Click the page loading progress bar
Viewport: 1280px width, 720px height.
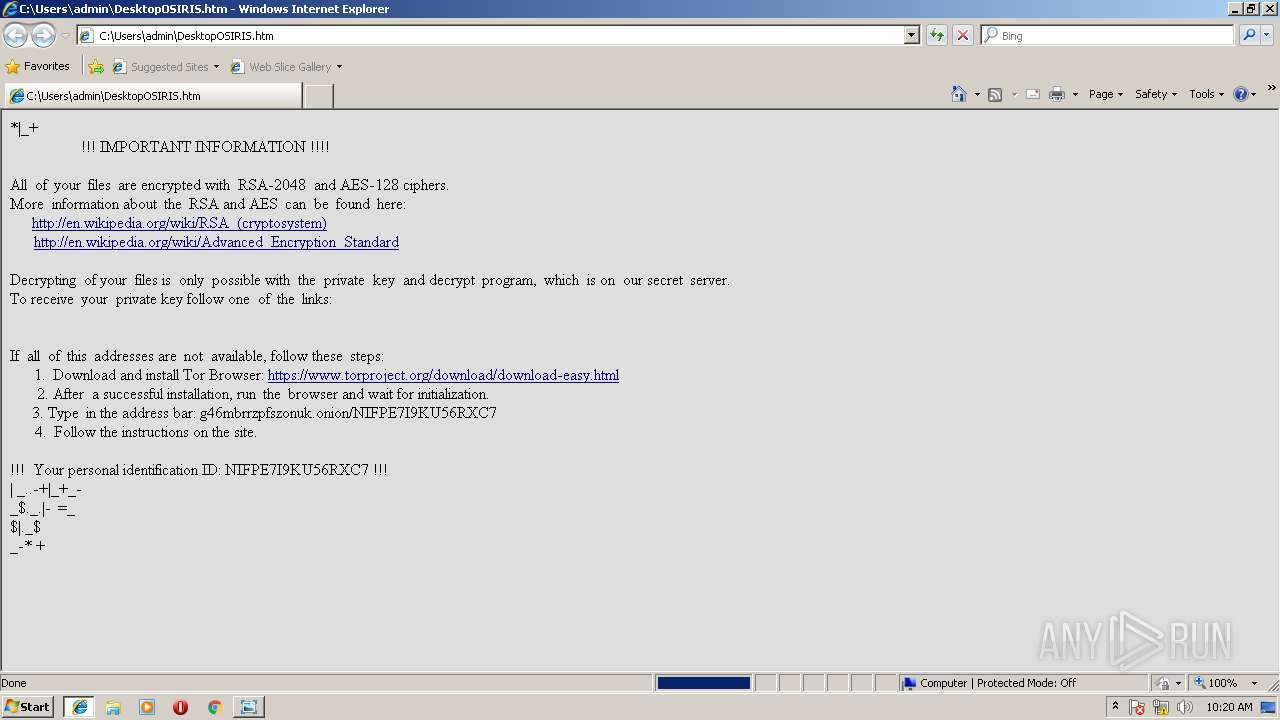coord(703,683)
